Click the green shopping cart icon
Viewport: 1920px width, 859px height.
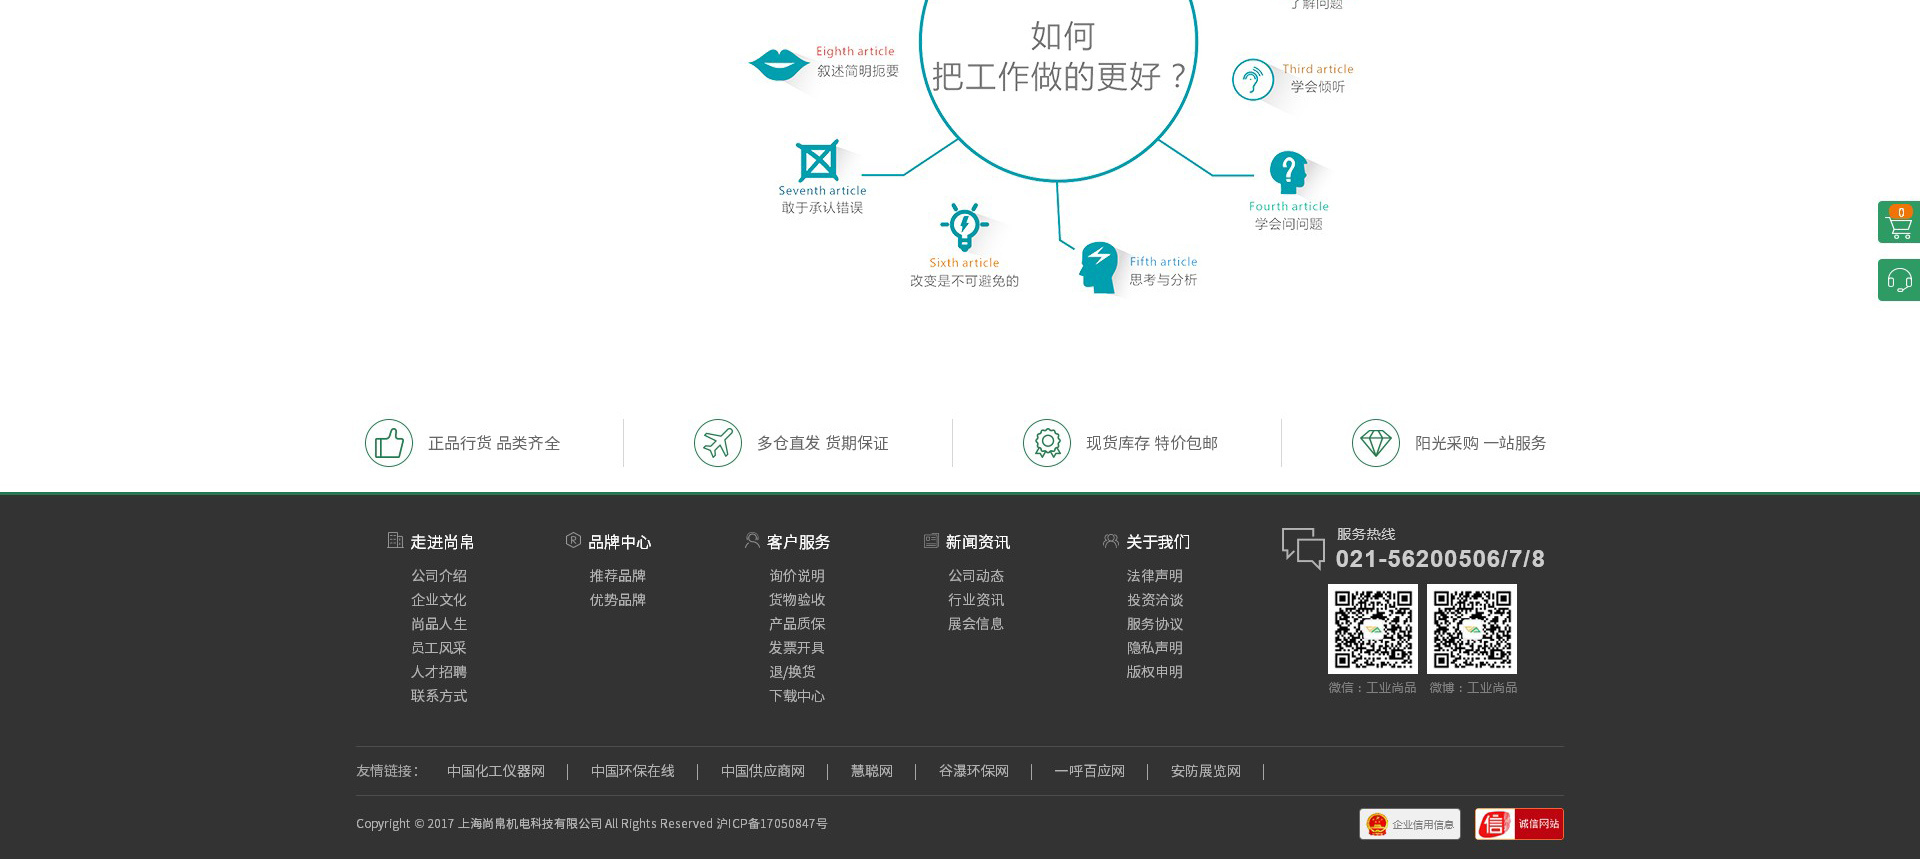1898,223
